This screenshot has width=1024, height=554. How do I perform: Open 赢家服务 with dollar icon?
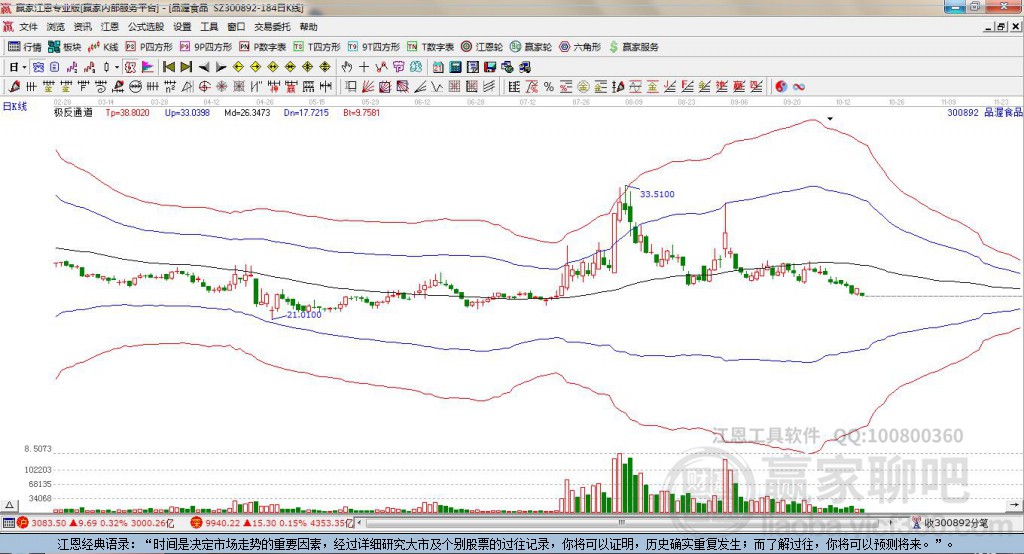tap(633, 47)
